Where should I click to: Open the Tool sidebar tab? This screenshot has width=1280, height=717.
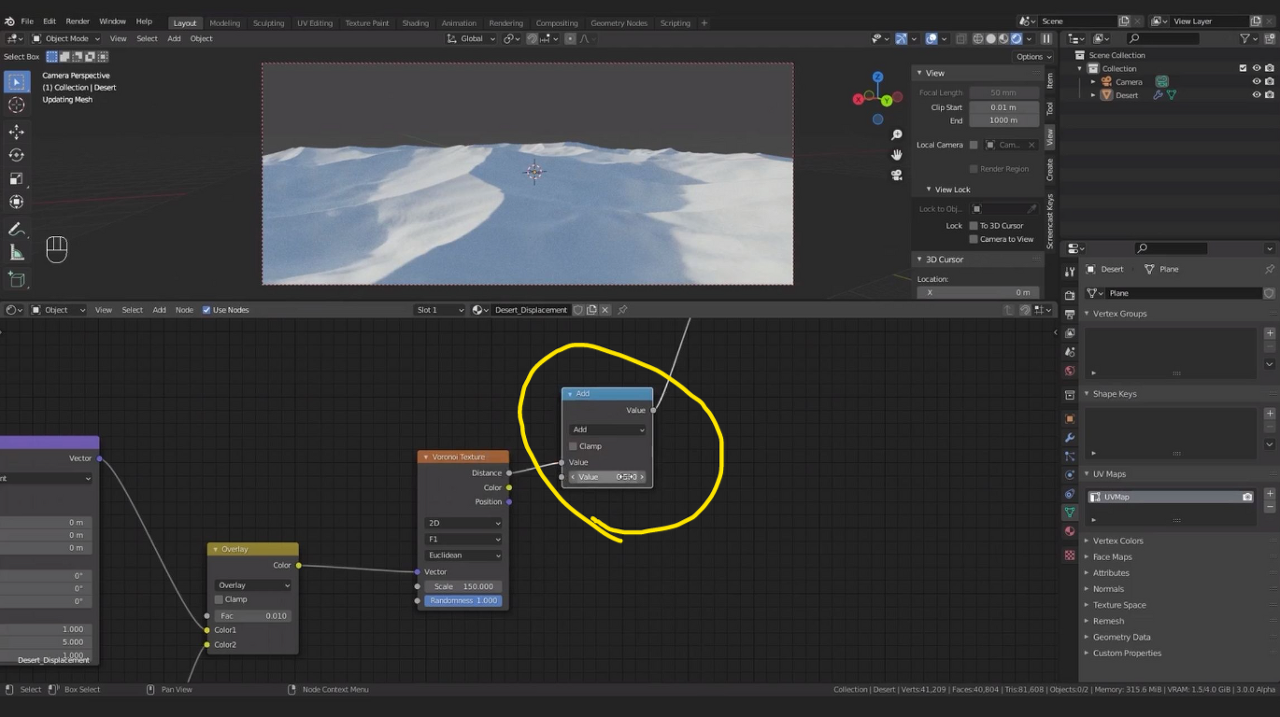1050,108
